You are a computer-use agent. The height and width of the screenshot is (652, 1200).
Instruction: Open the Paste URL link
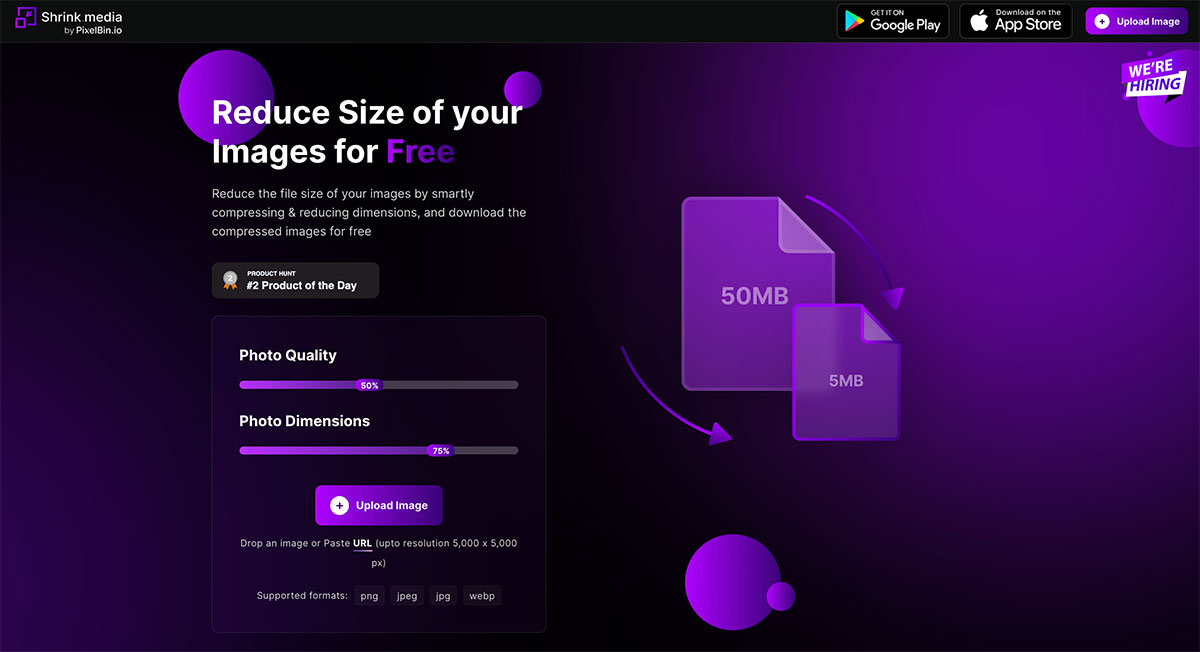tap(362, 543)
